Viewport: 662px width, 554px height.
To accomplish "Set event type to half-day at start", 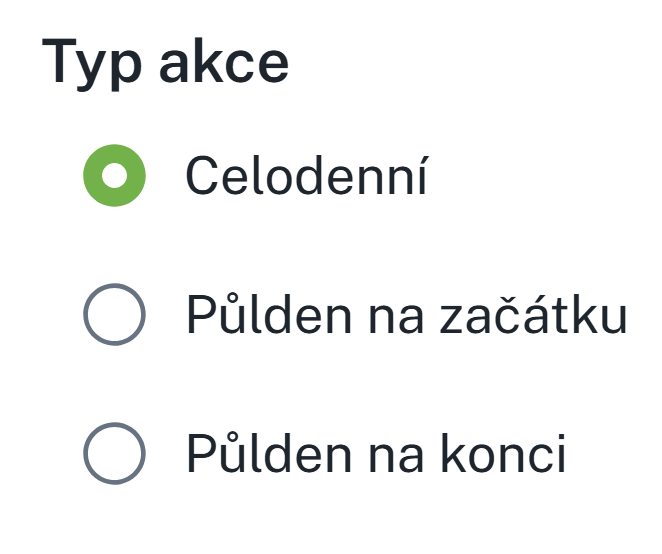I will tap(115, 316).
